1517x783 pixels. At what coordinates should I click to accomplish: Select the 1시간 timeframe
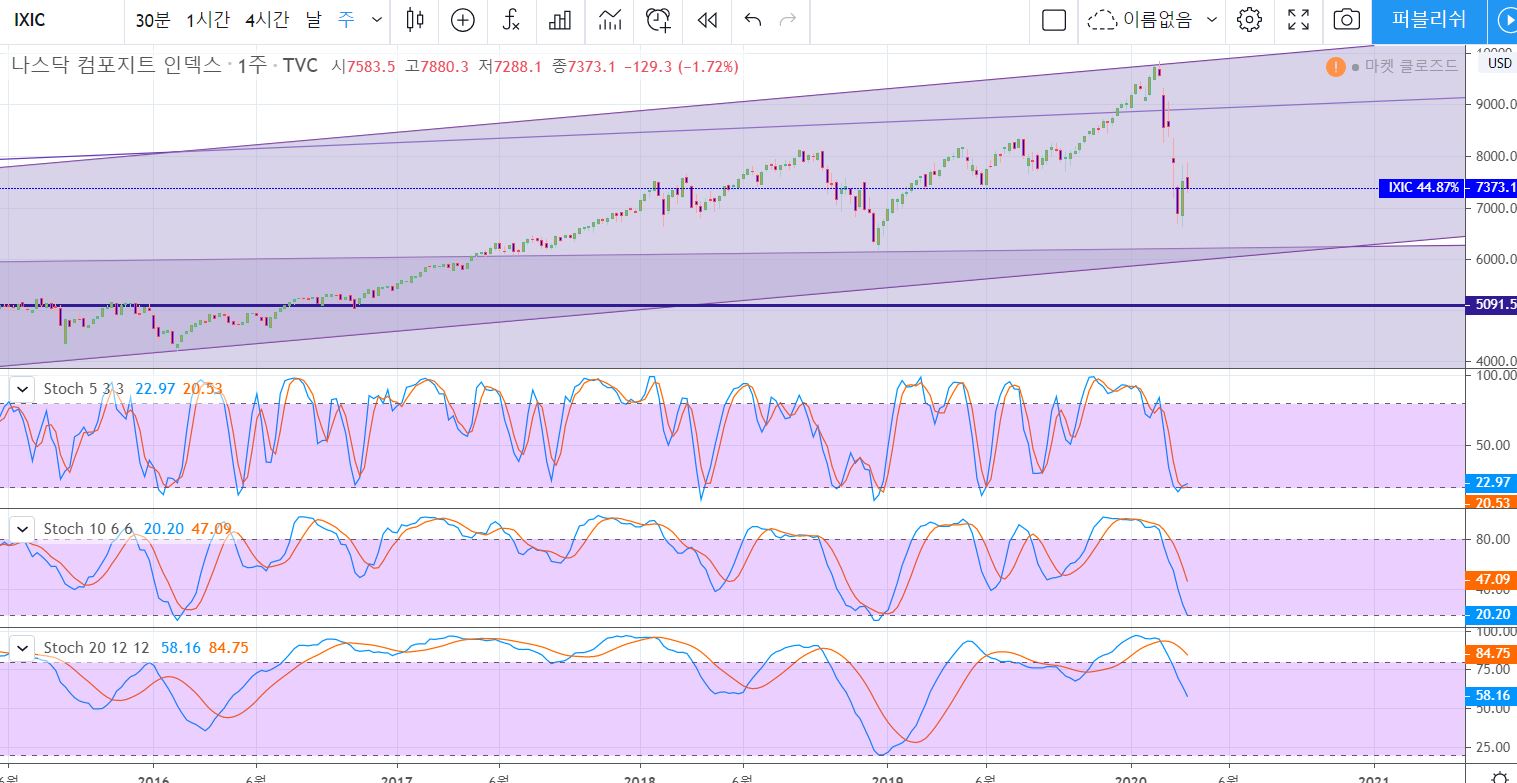[209, 19]
